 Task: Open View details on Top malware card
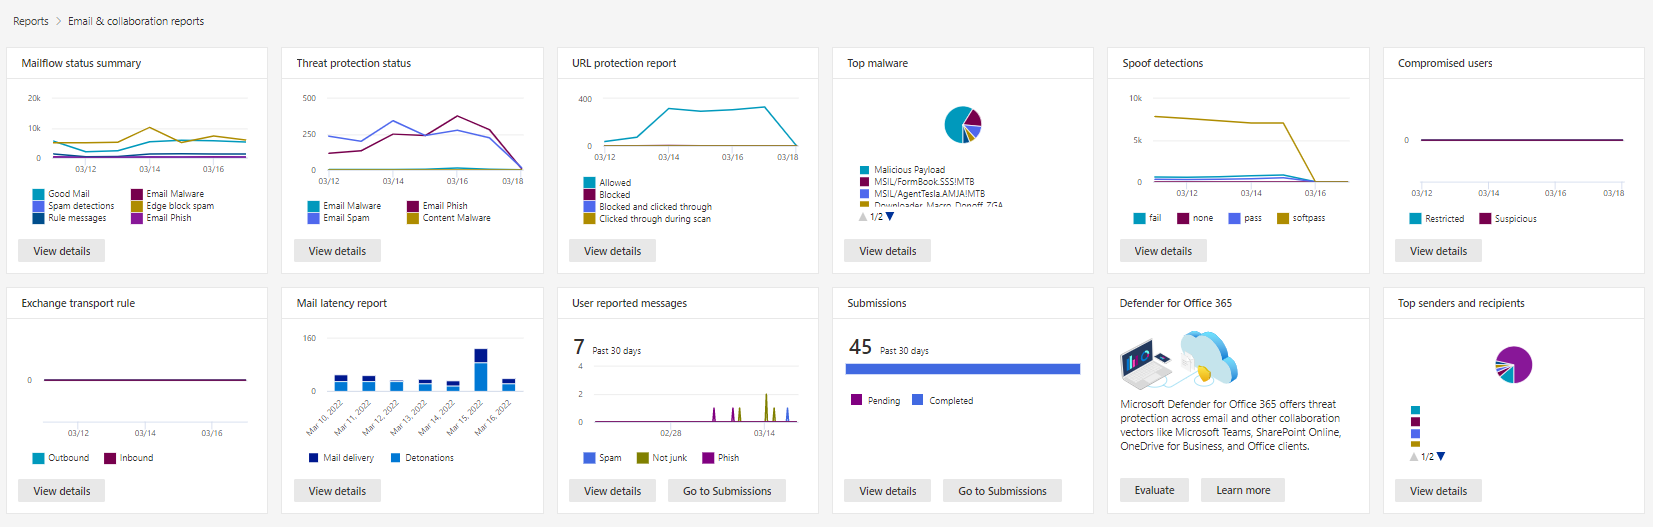pos(888,251)
